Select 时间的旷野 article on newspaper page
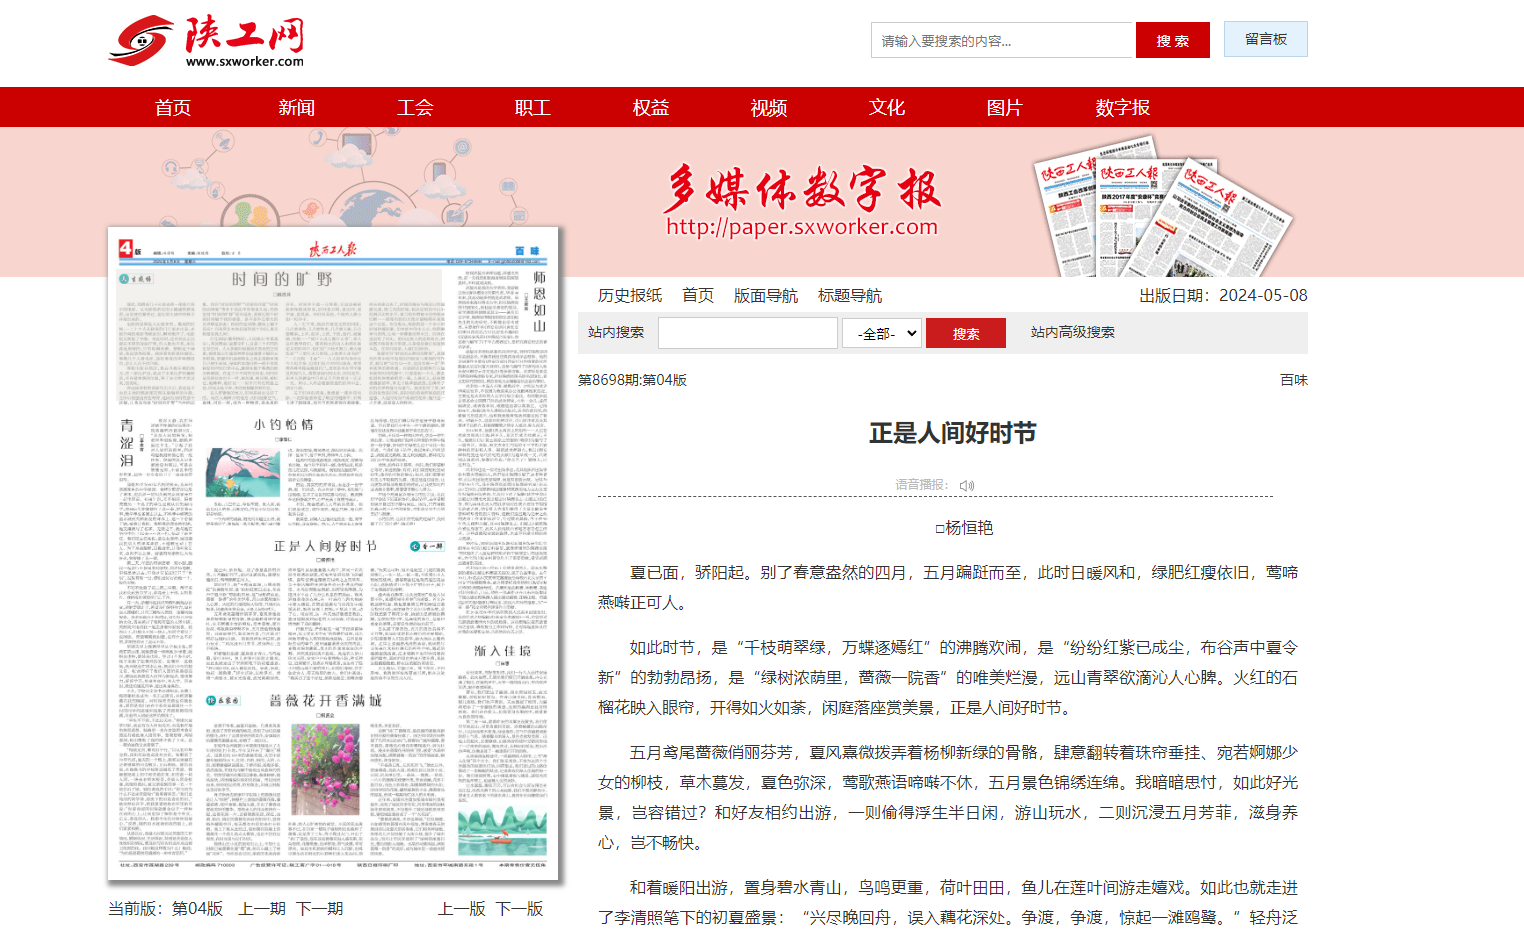The image size is (1524, 931). click(x=282, y=279)
